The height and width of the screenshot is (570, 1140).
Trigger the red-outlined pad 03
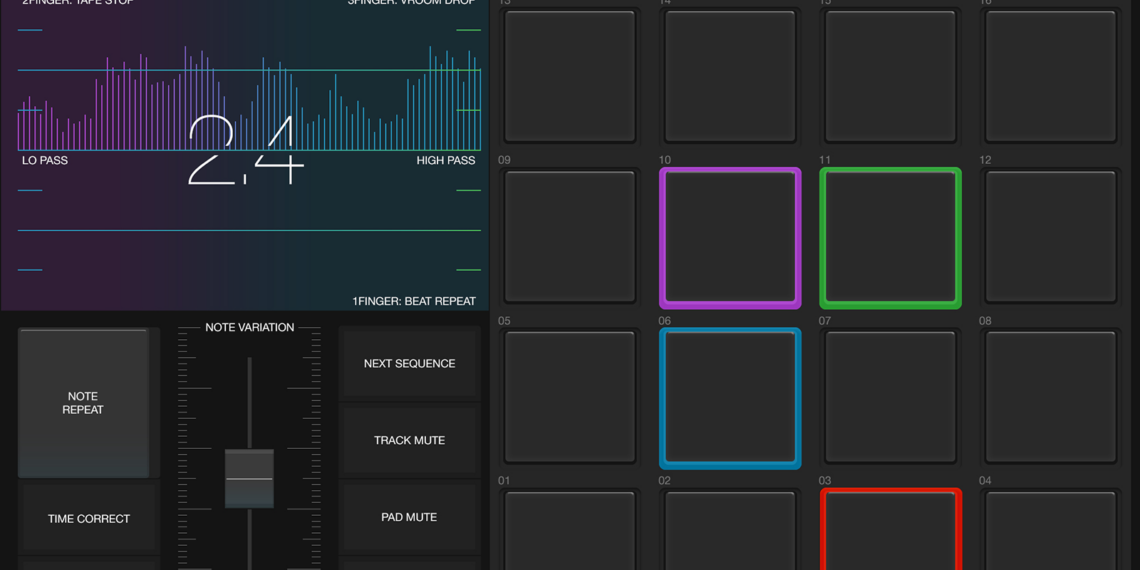(890, 532)
